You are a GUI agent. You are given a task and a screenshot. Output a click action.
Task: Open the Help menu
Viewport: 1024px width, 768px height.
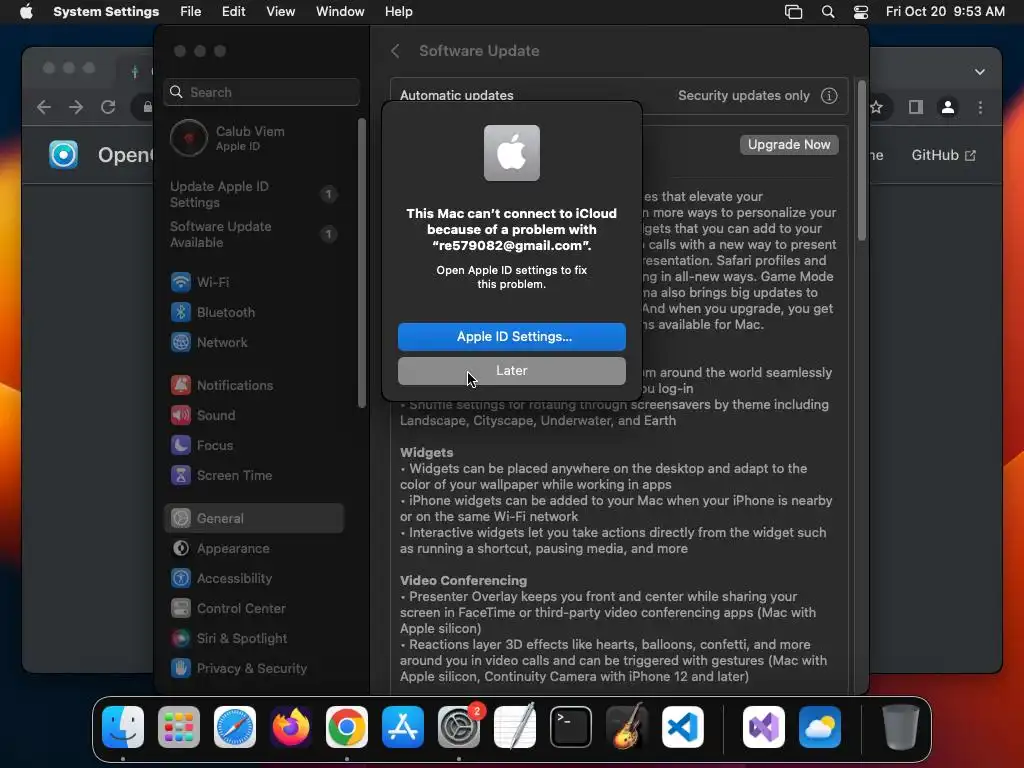[x=398, y=12]
